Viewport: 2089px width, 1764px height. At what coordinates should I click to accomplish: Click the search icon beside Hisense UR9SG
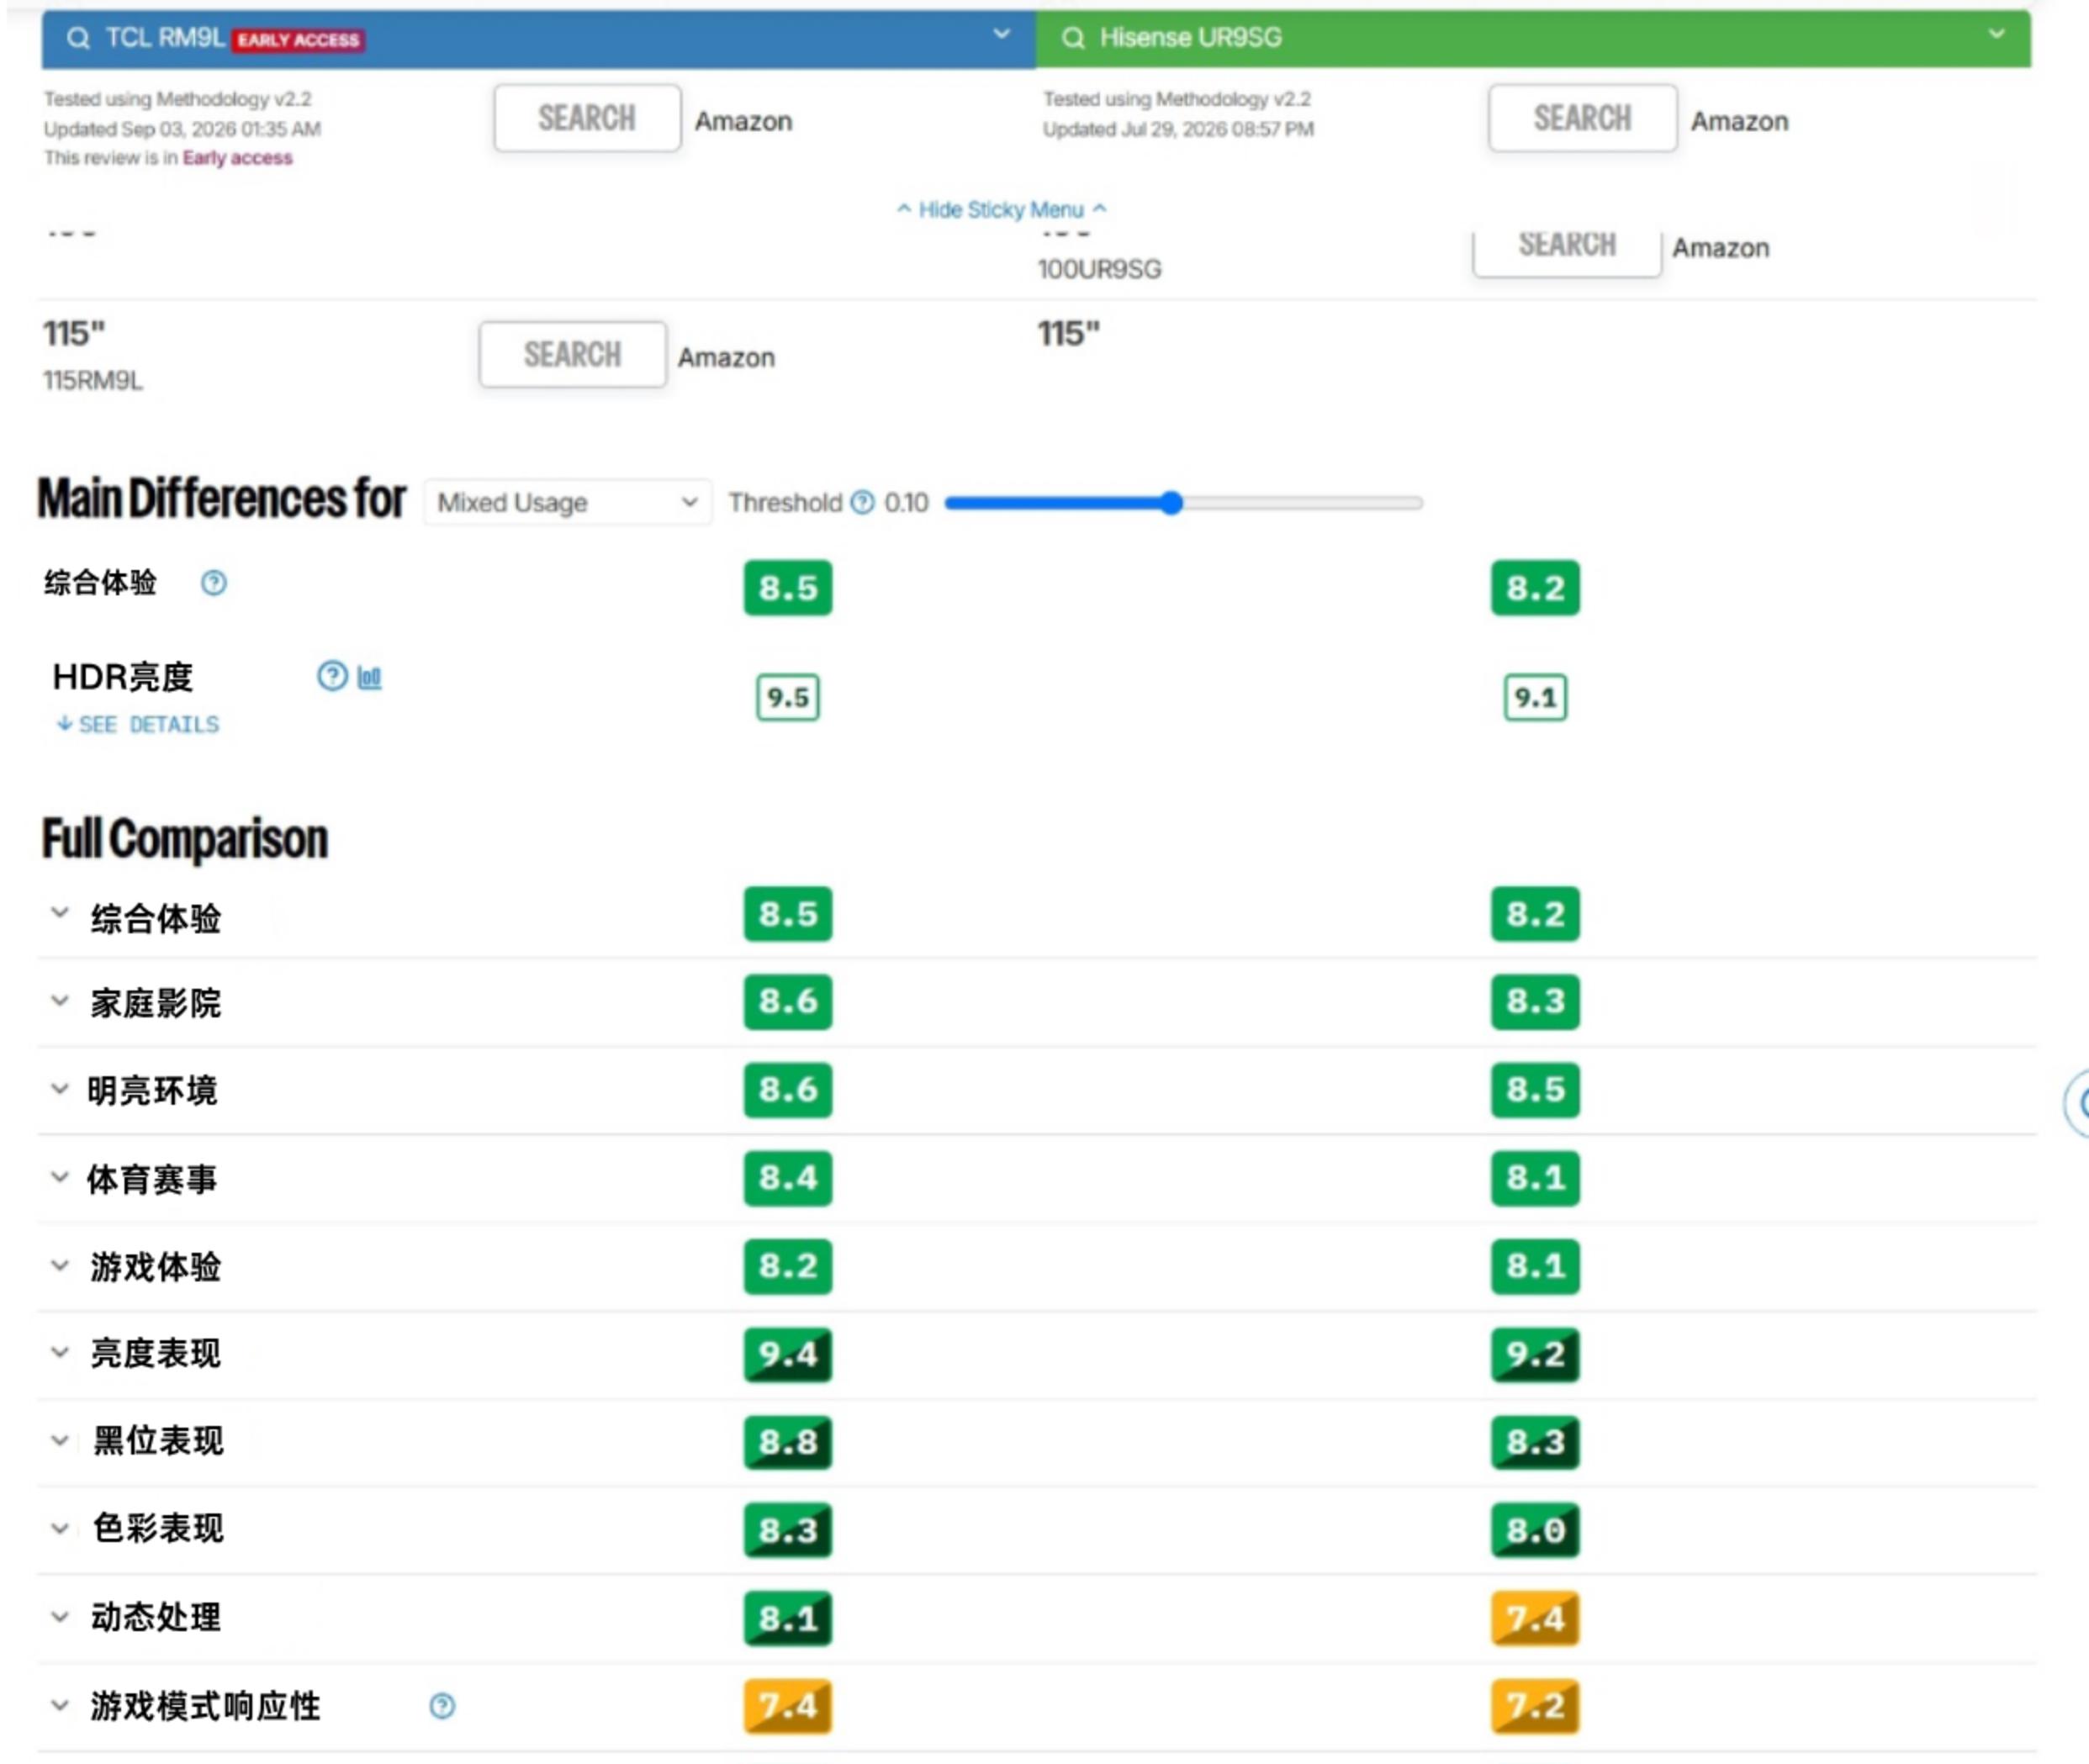coord(1073,38)
